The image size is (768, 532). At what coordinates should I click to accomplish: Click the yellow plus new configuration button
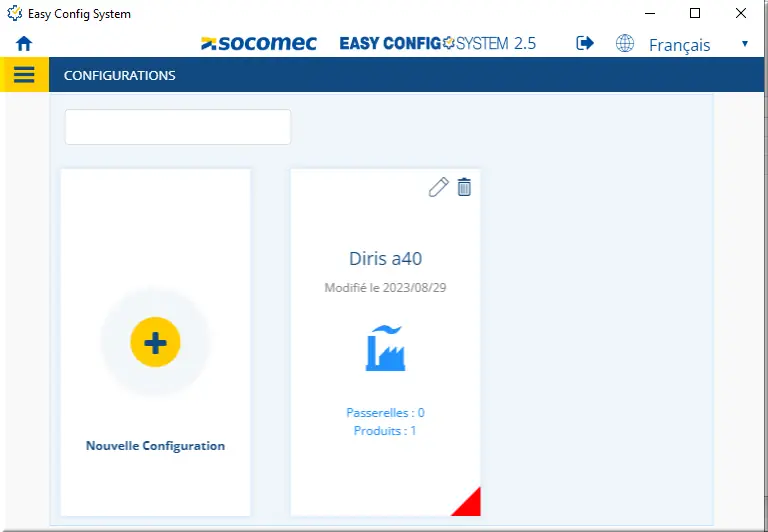click(155, 342)
